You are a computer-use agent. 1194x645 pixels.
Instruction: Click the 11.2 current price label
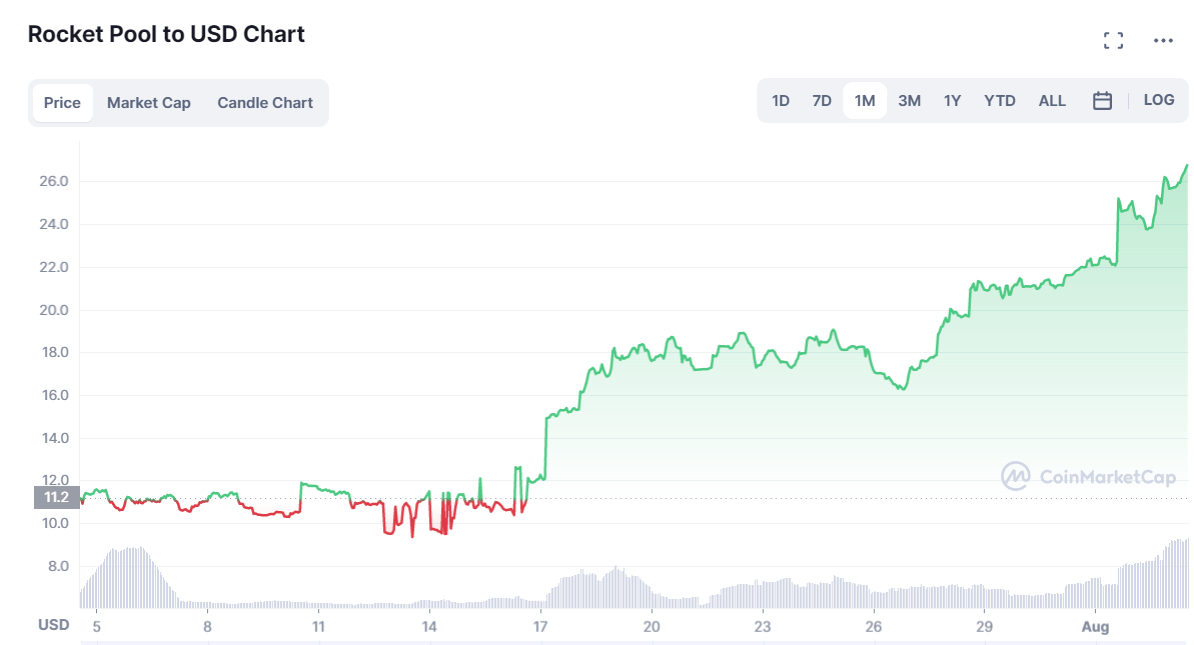tap(56, 497)
